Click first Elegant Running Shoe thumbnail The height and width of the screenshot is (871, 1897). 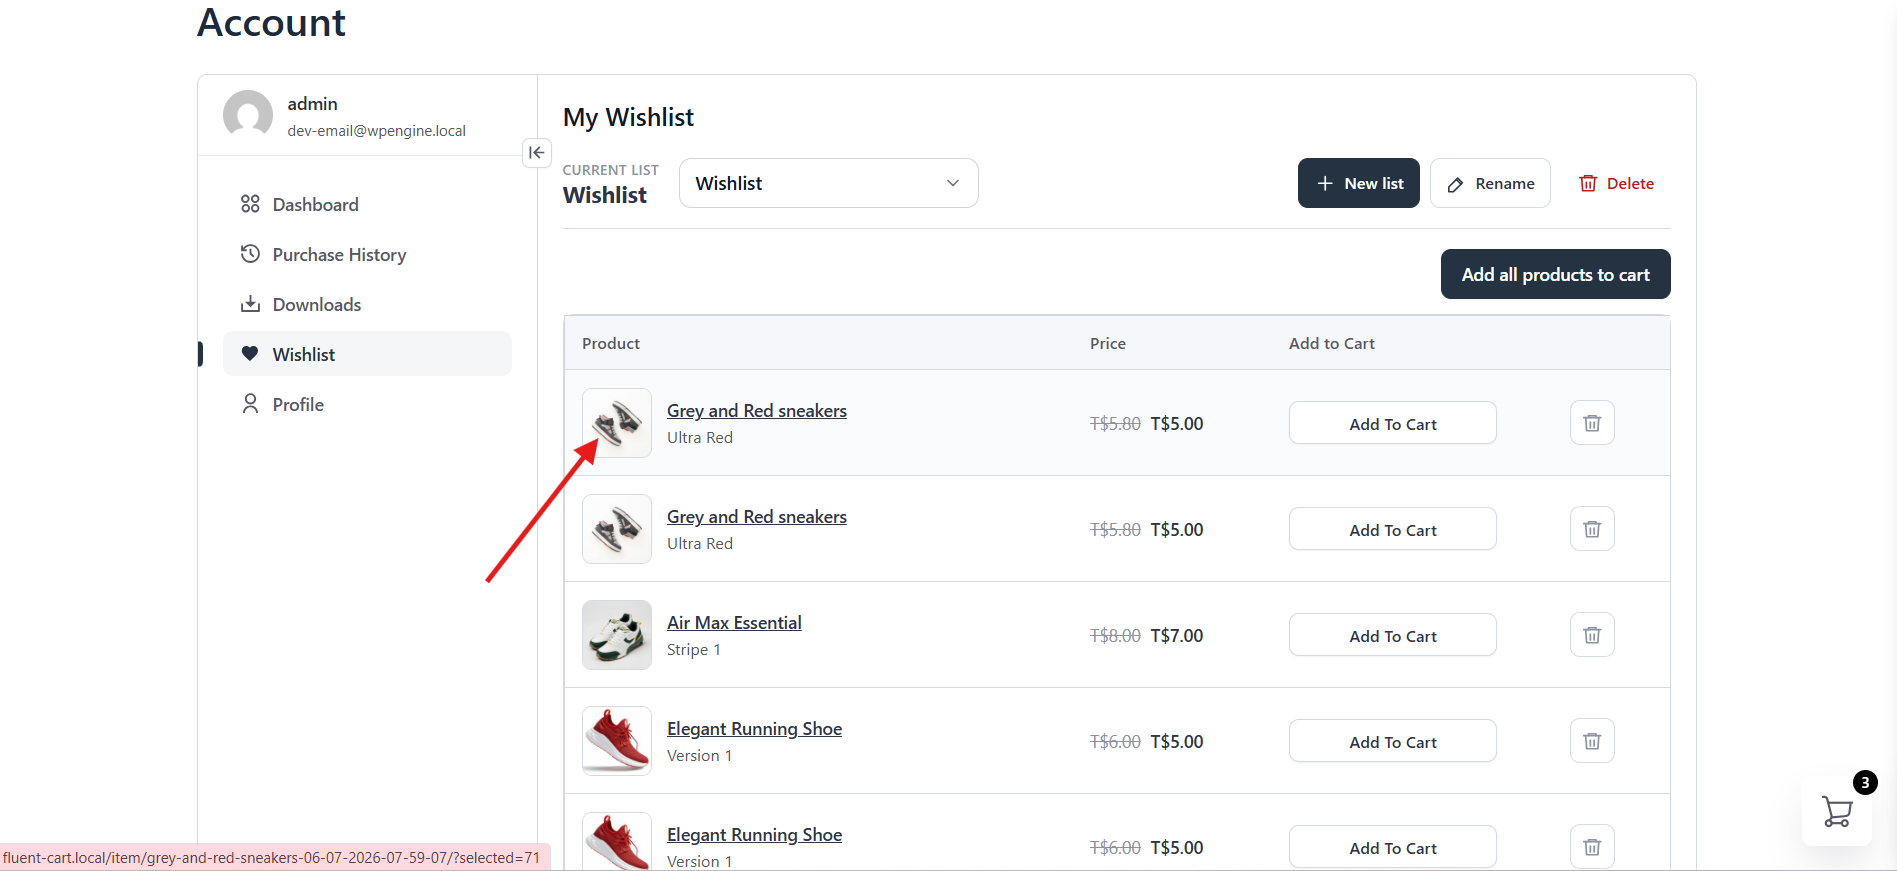[x=617, y=741]
